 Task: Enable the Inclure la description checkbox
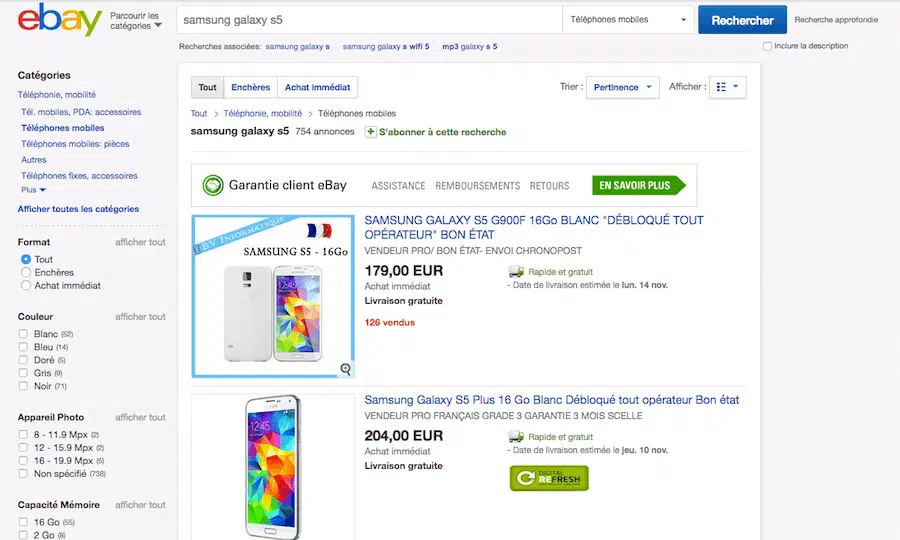767,46
